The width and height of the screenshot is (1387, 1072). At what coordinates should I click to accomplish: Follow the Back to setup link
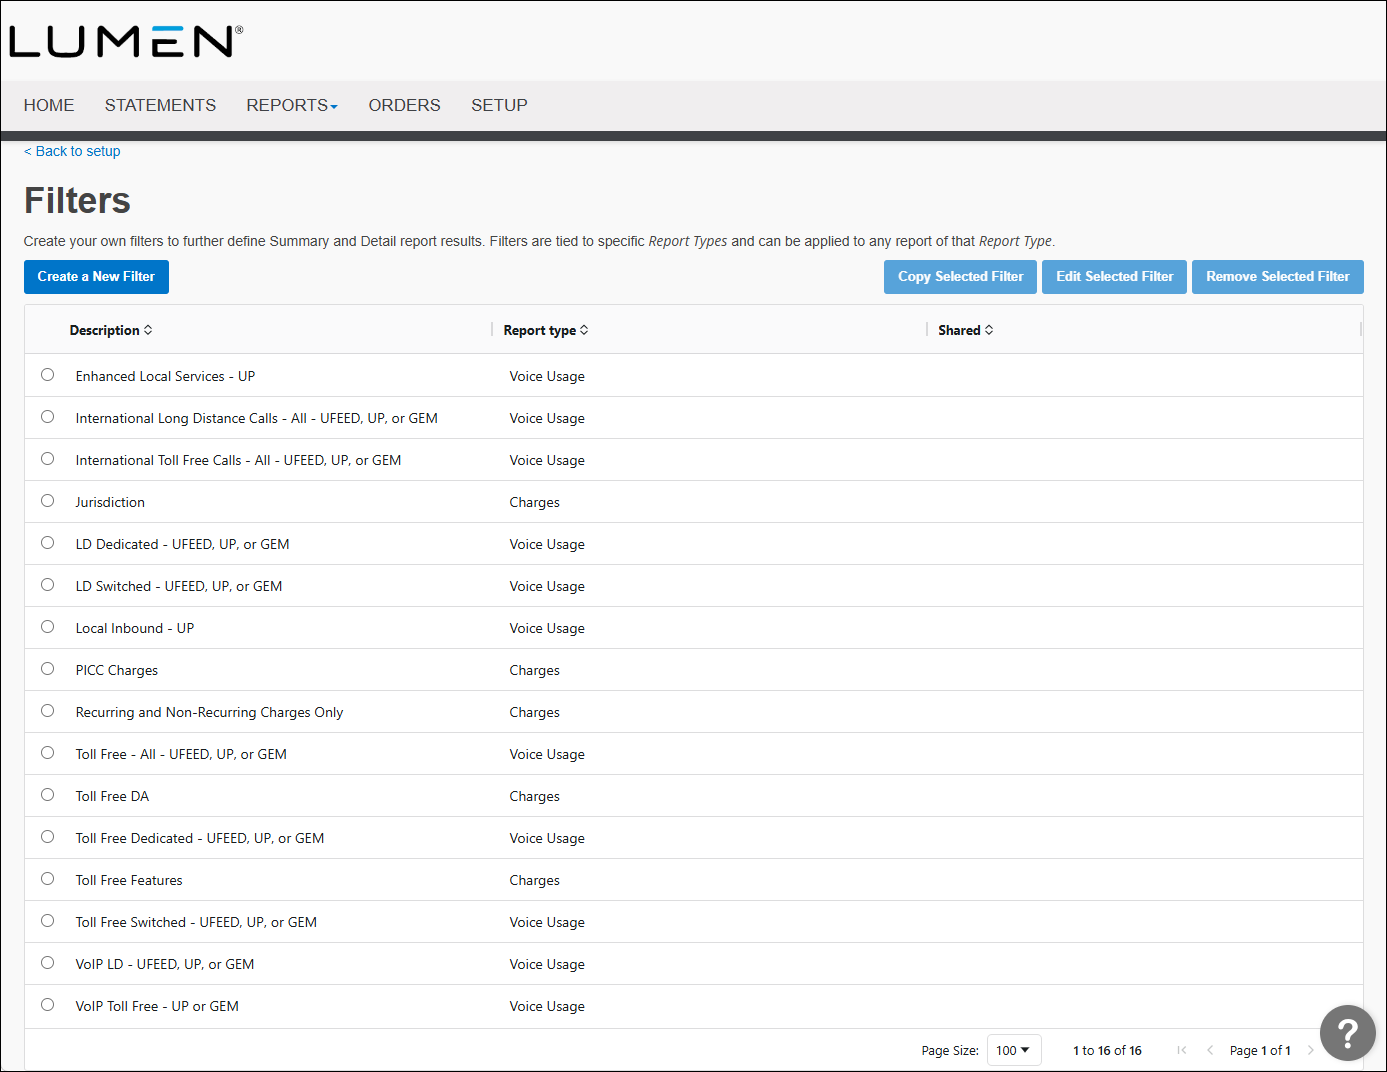click(x=72, y=151)
